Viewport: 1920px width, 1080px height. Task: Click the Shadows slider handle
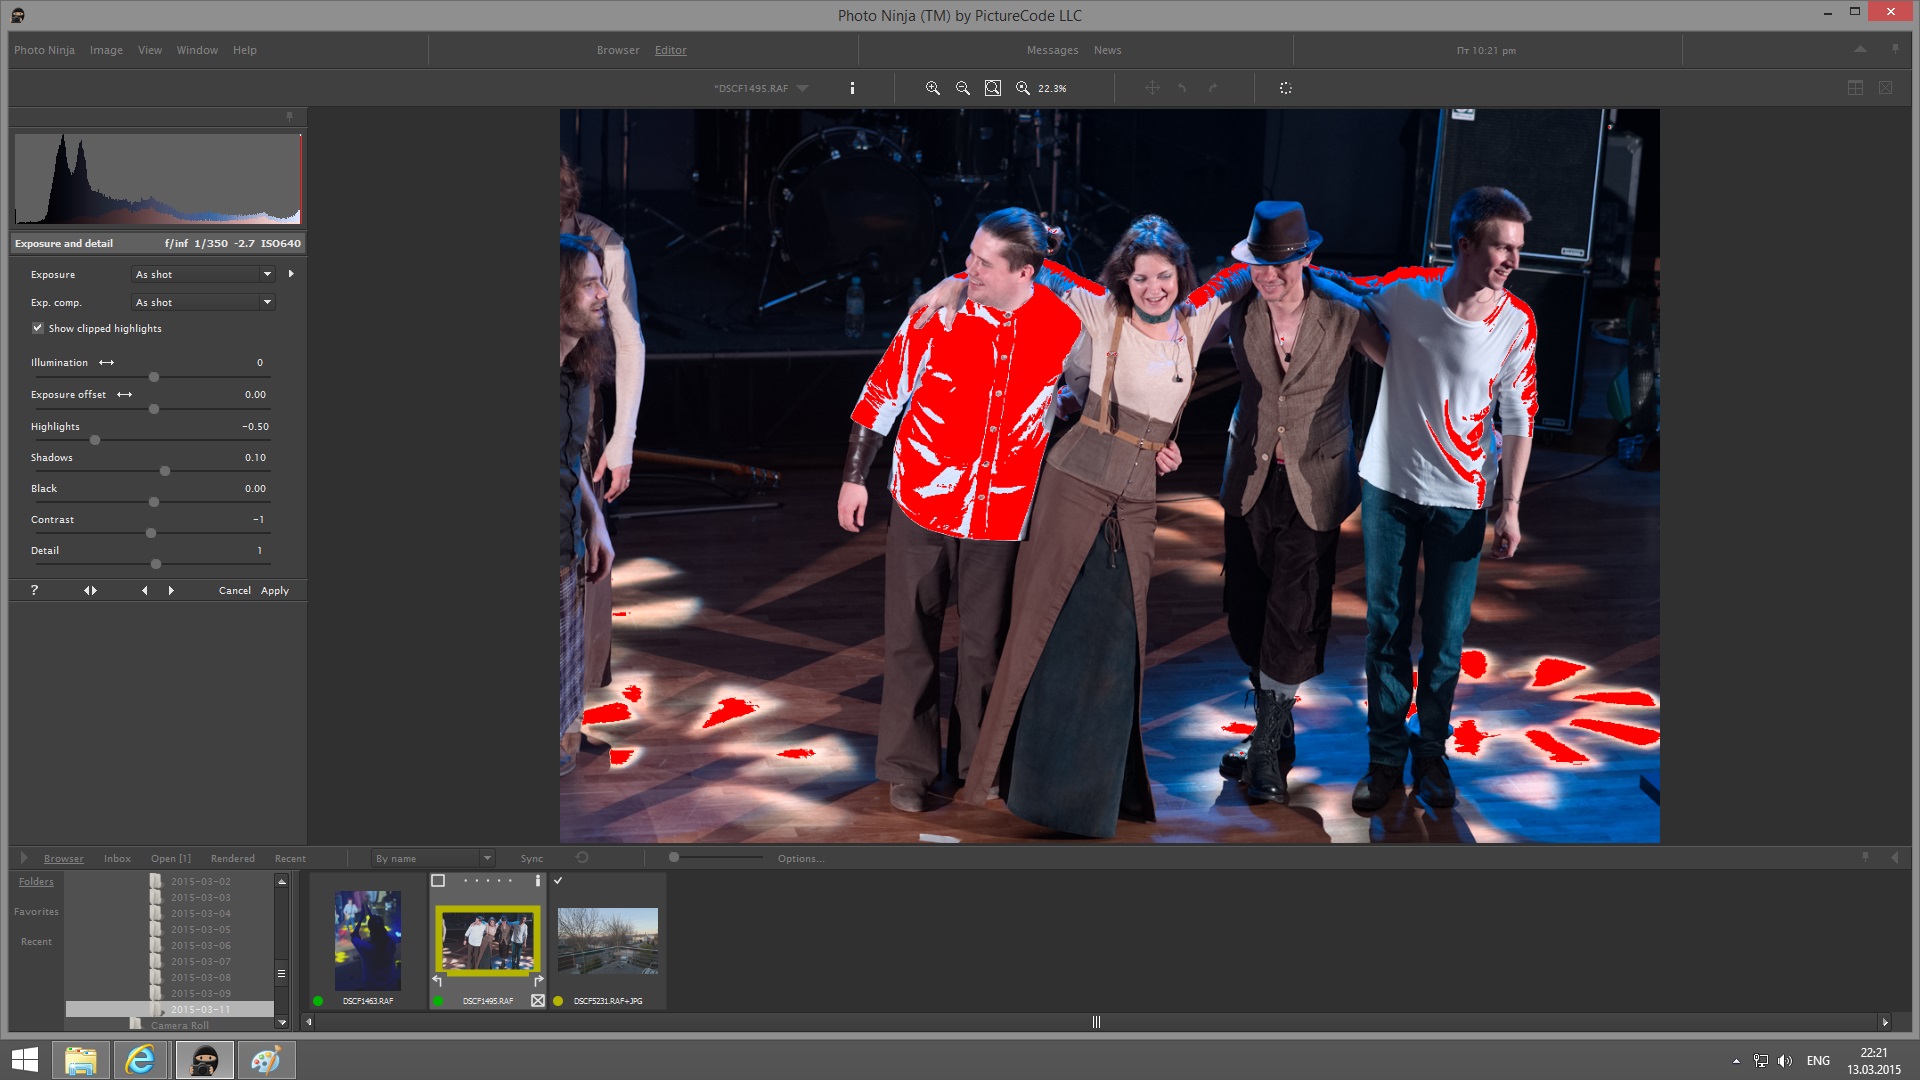pos(165,471)
